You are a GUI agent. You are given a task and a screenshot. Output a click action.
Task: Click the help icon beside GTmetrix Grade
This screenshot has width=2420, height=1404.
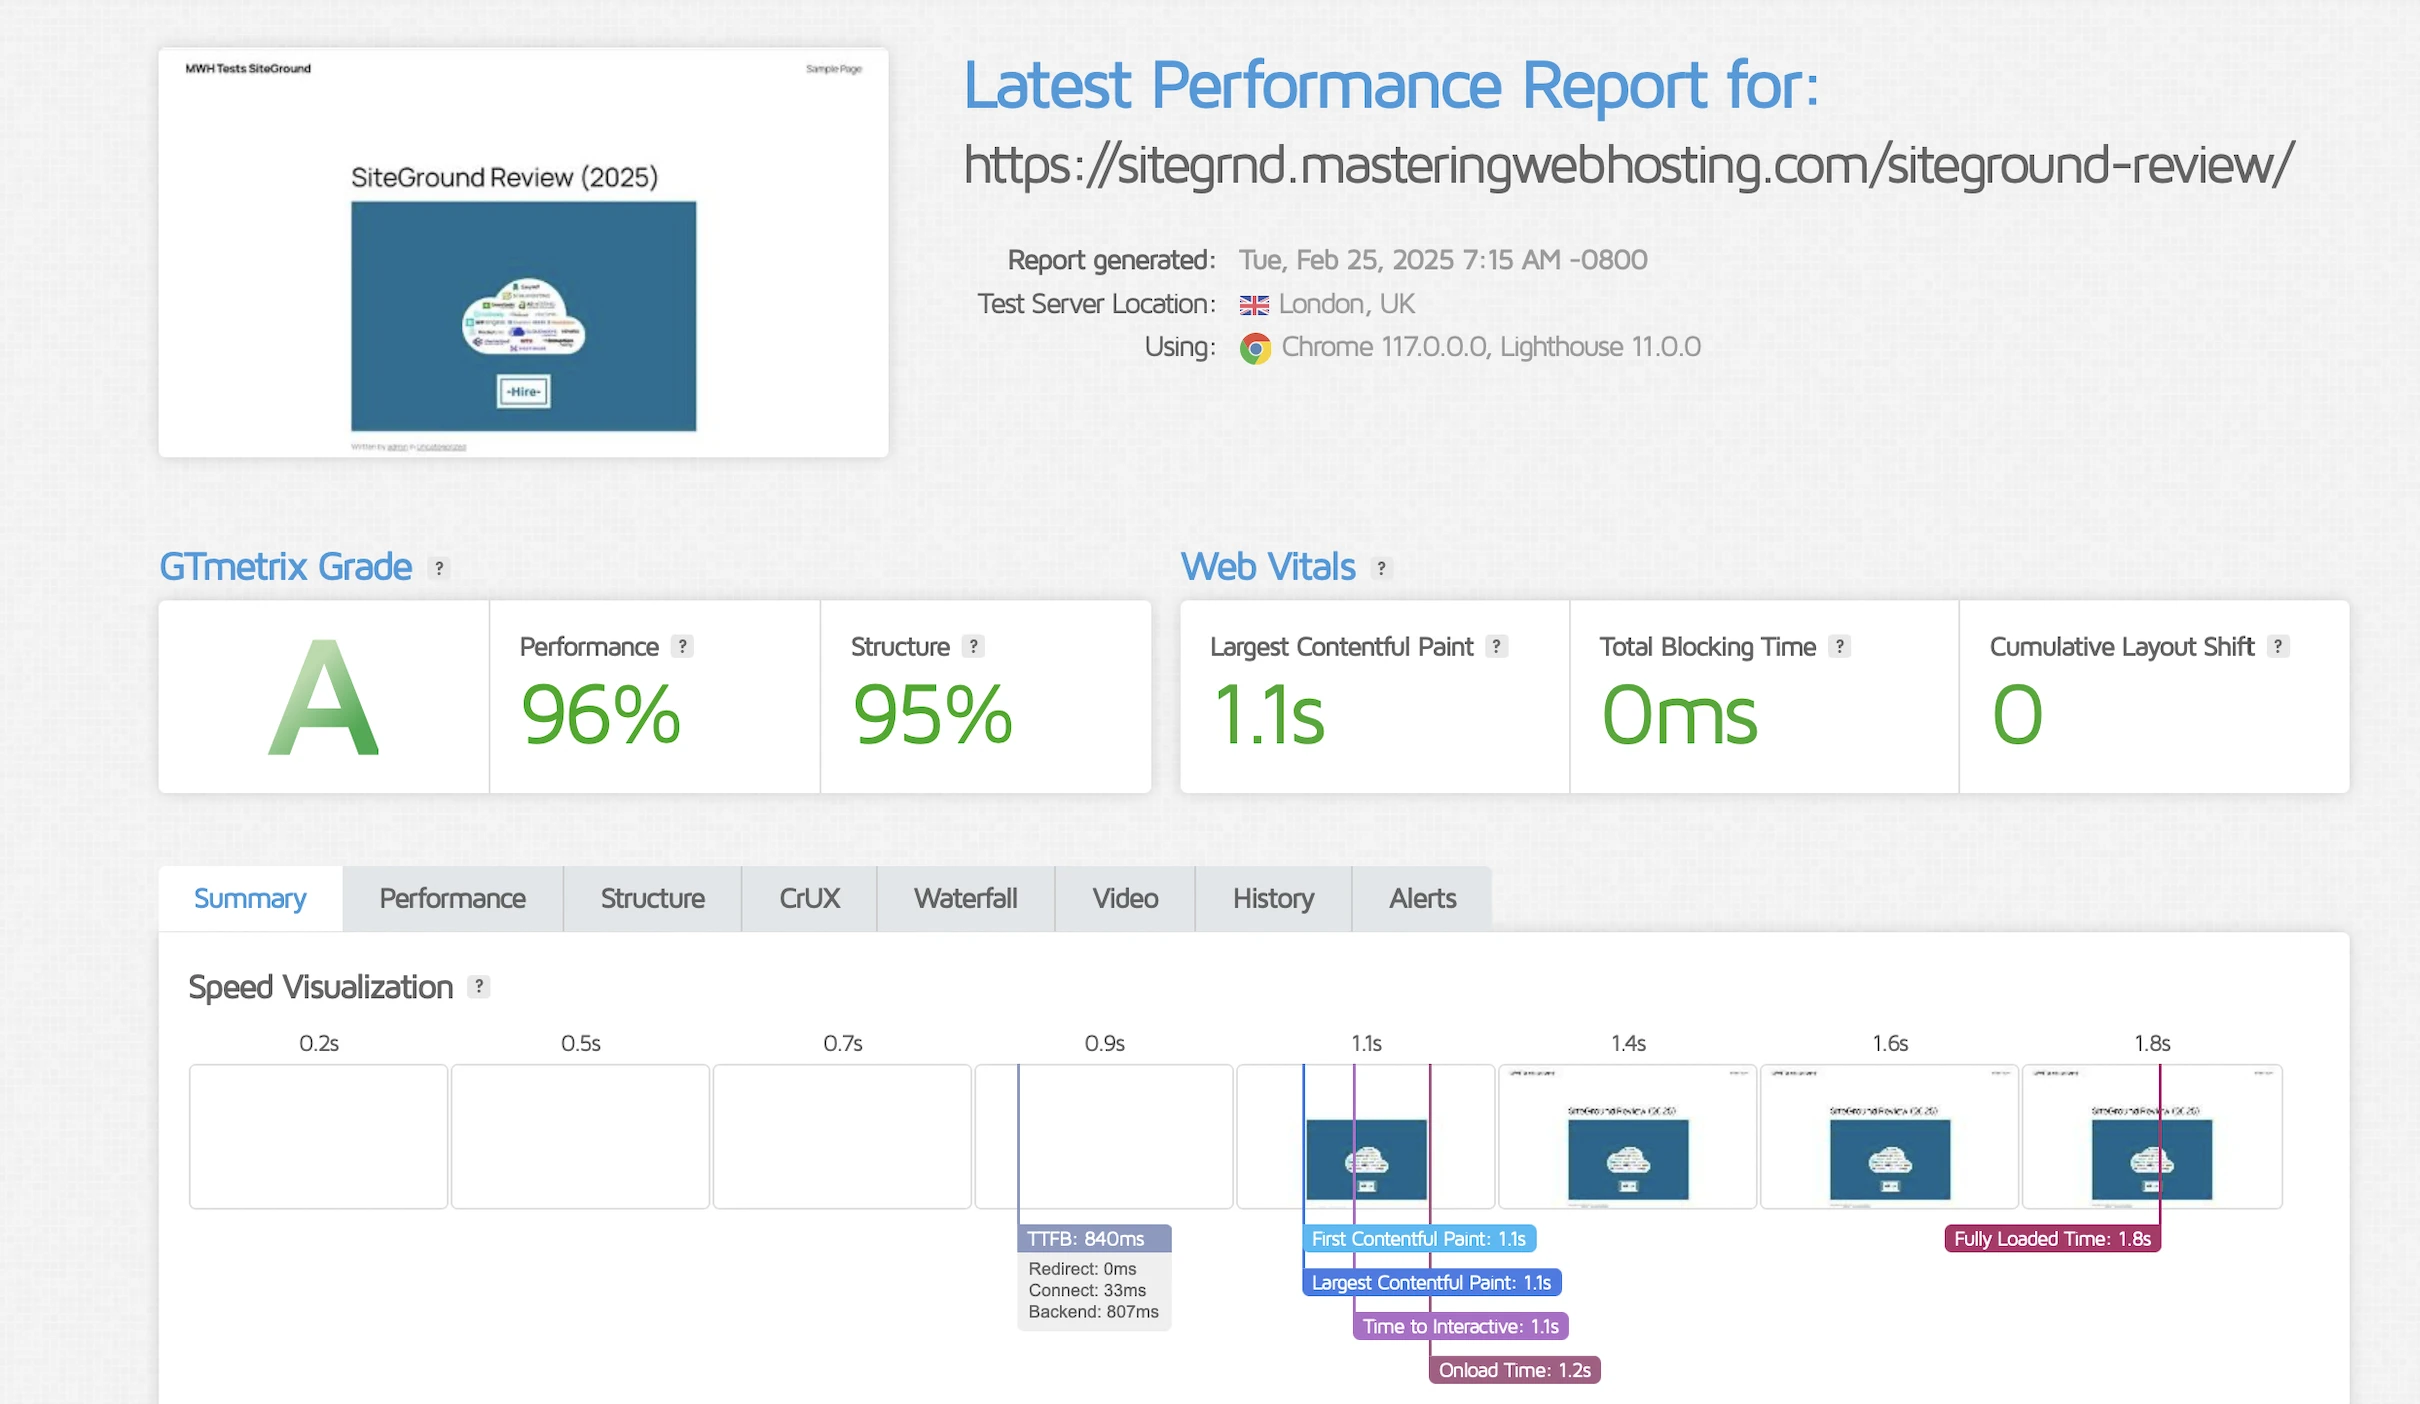coord(439,568)
